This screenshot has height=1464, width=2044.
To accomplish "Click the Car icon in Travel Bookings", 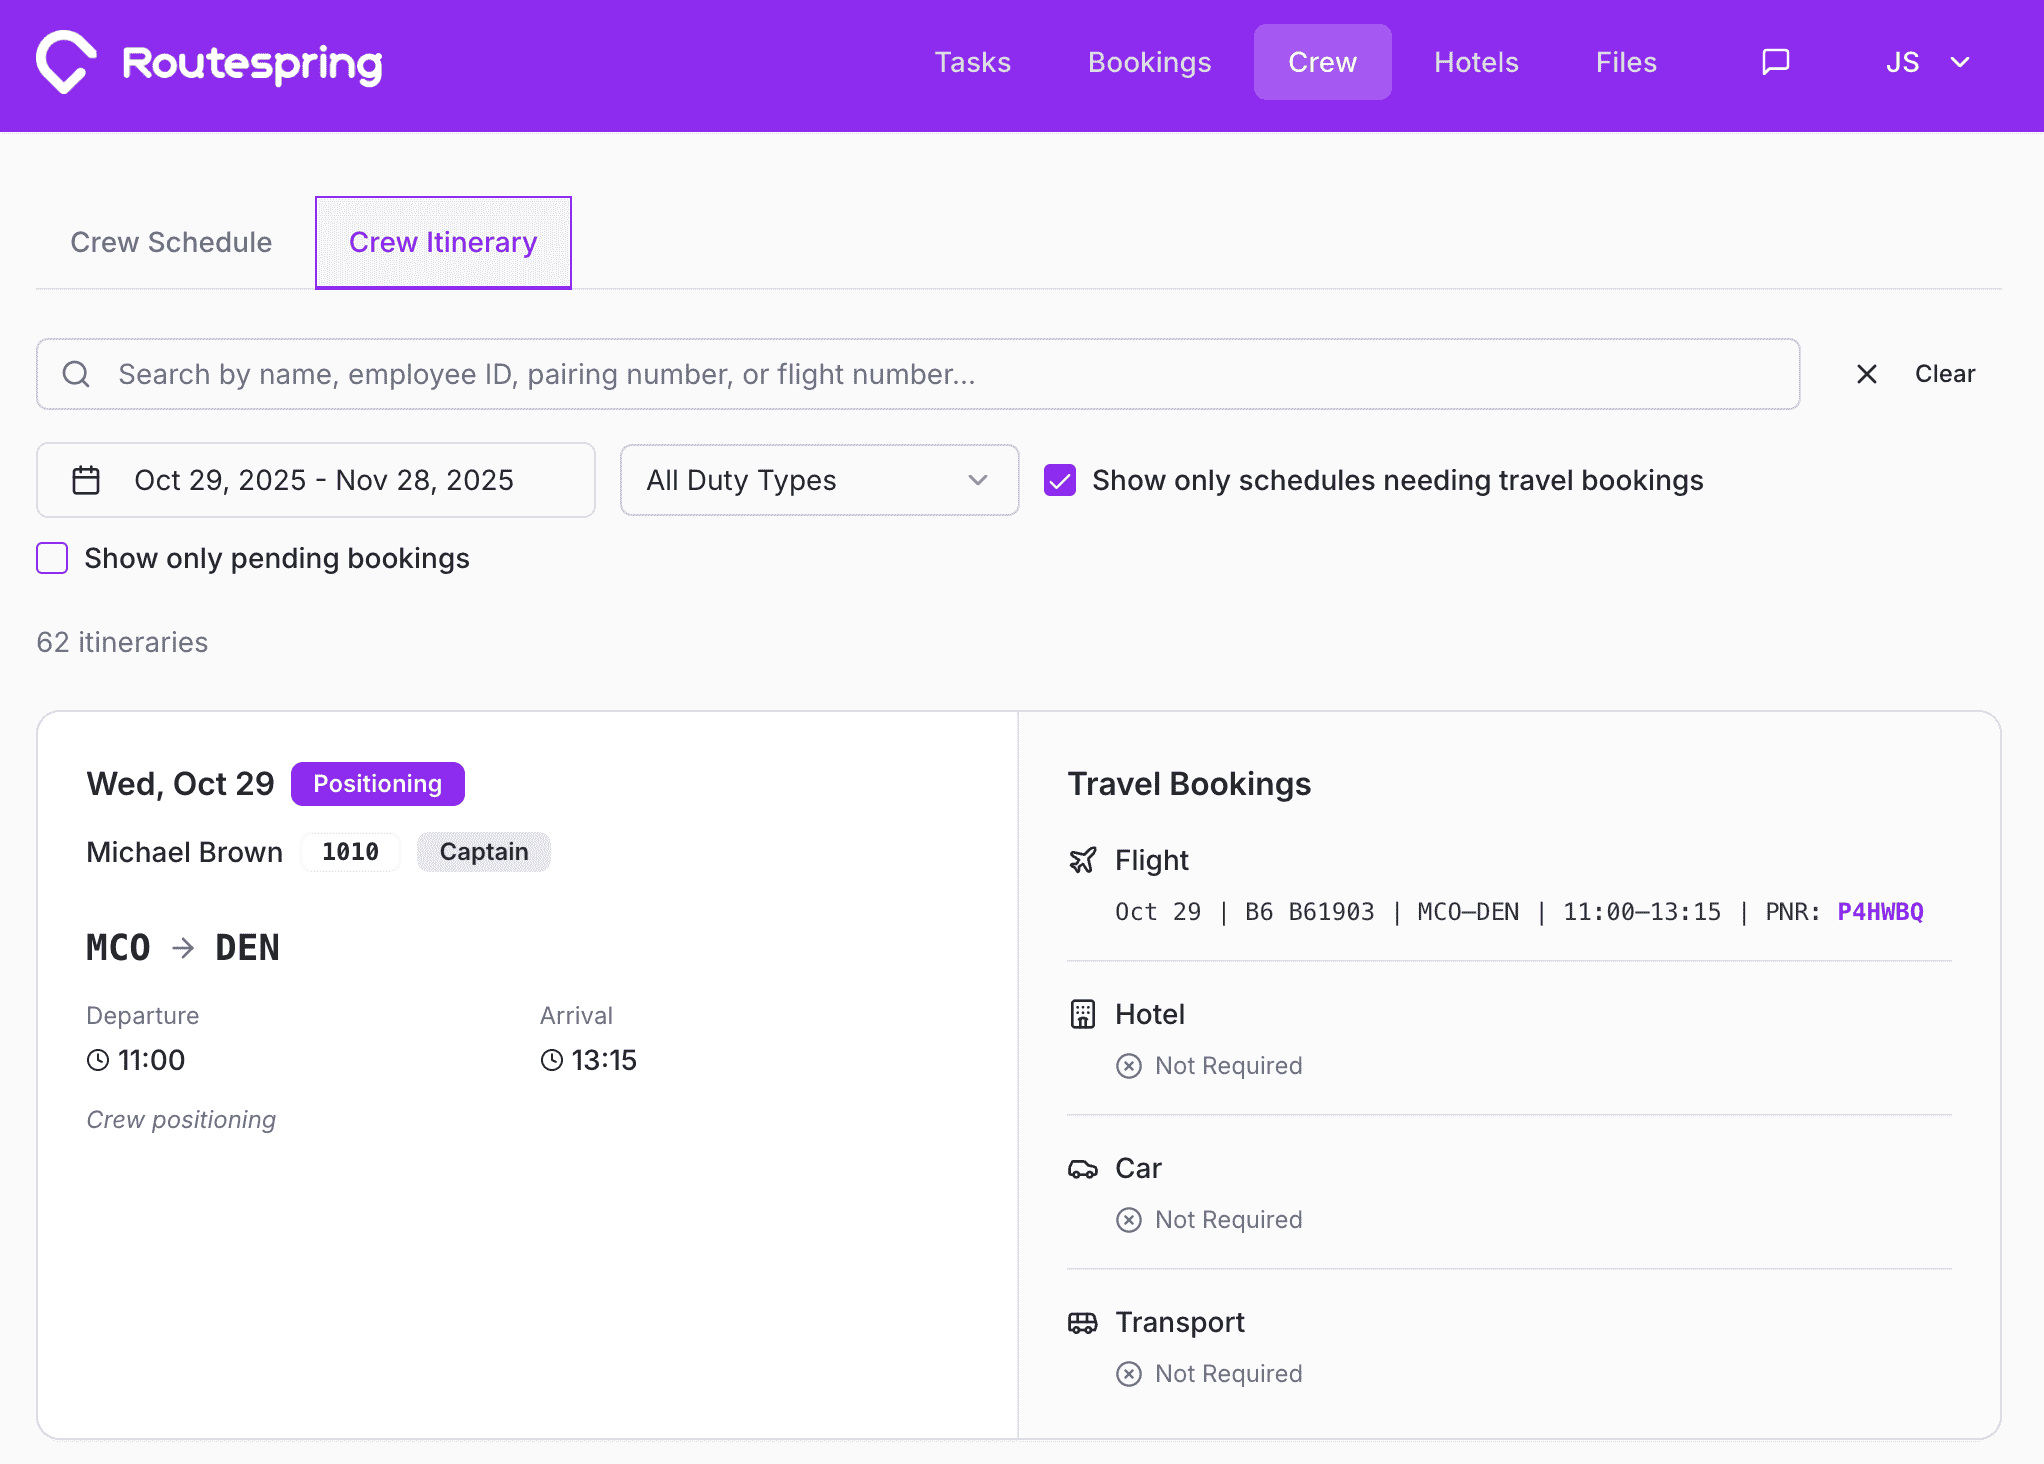I will pyautogui.click(x=1083, y=1168).
